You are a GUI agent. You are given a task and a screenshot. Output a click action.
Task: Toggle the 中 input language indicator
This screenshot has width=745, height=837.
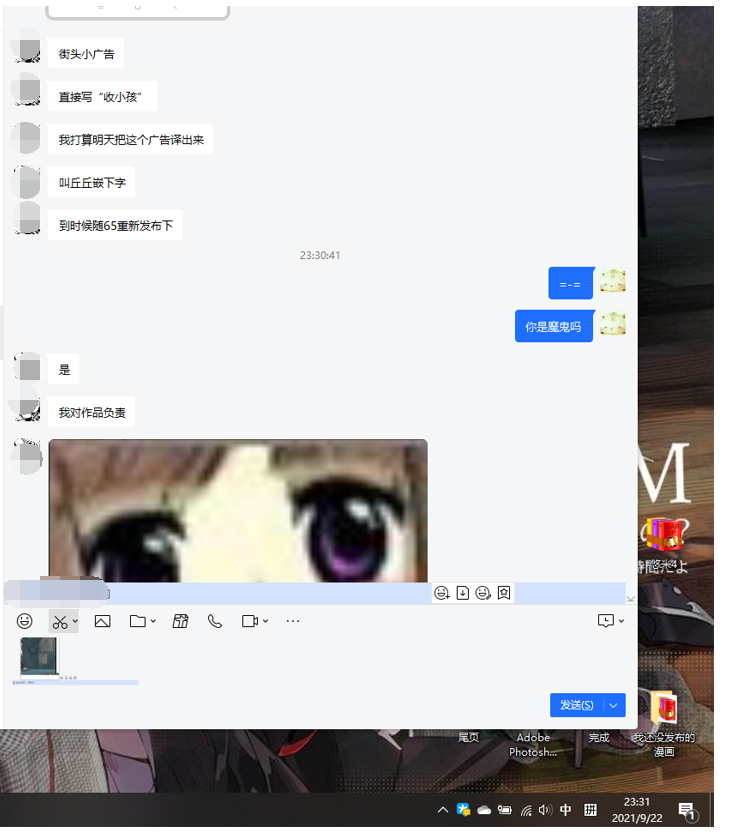(565, 810)
